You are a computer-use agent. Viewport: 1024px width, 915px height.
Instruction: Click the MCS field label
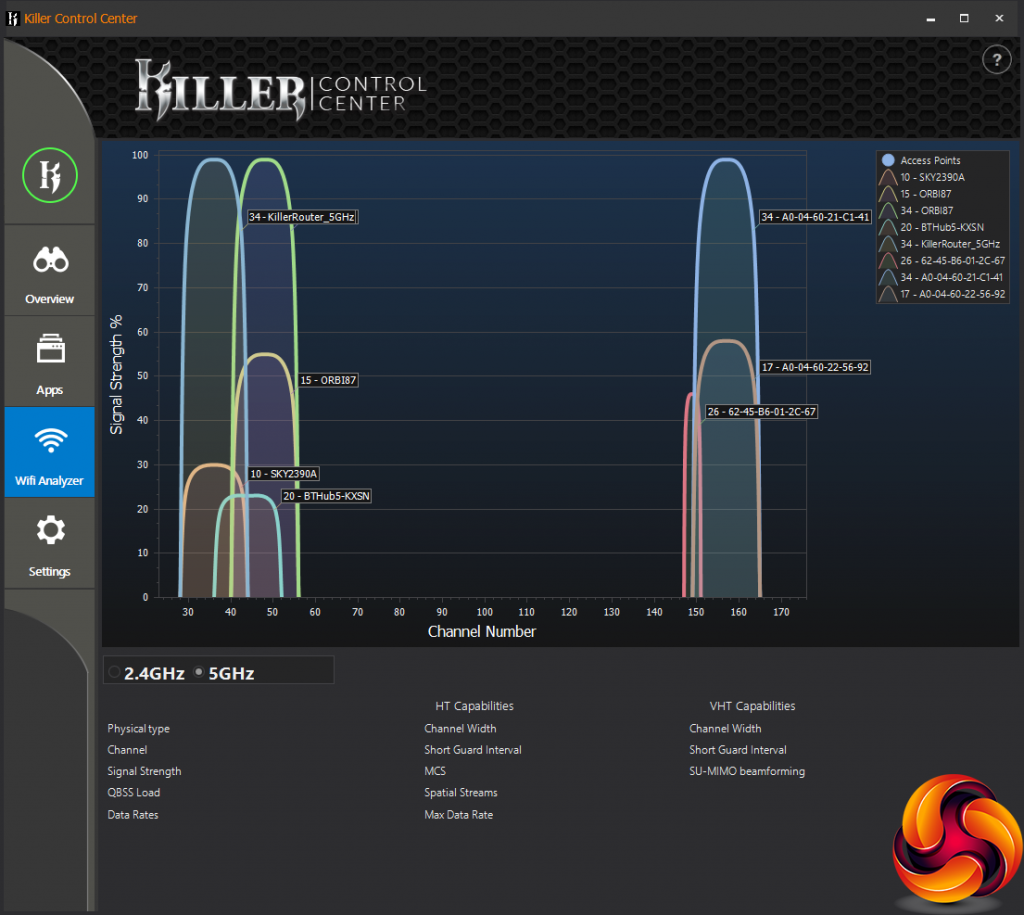(x=435, y=771)
